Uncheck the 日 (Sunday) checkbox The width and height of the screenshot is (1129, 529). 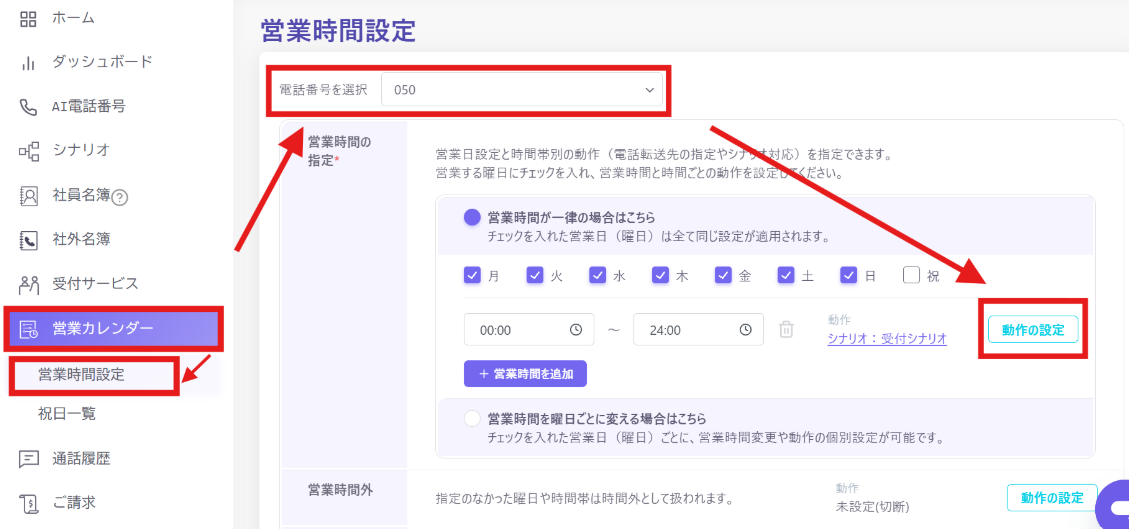(x=849, y=276)
